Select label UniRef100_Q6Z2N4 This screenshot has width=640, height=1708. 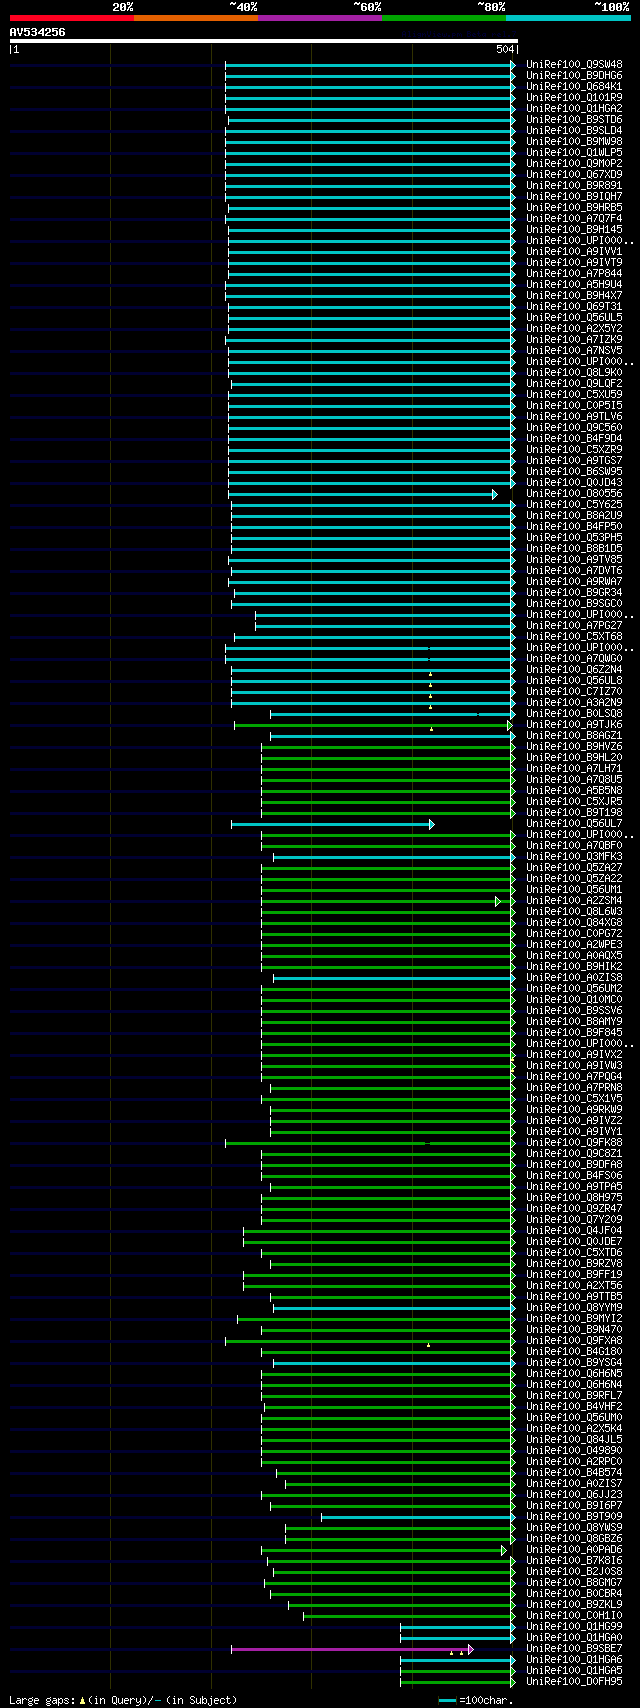574,670
